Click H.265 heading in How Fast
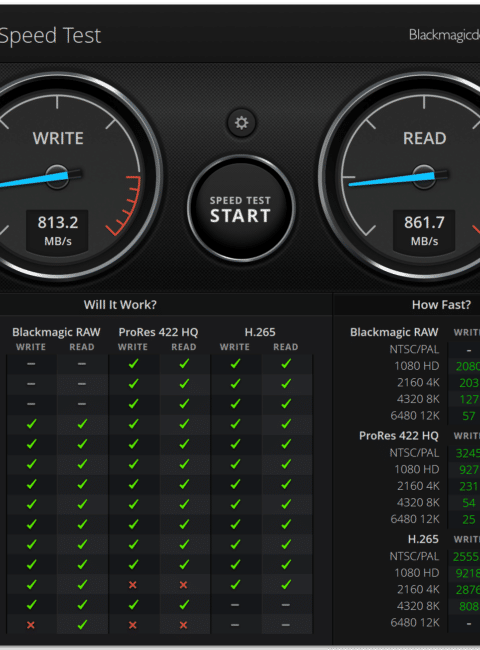This screenshot has height=650, width=480. pos(423,539)
